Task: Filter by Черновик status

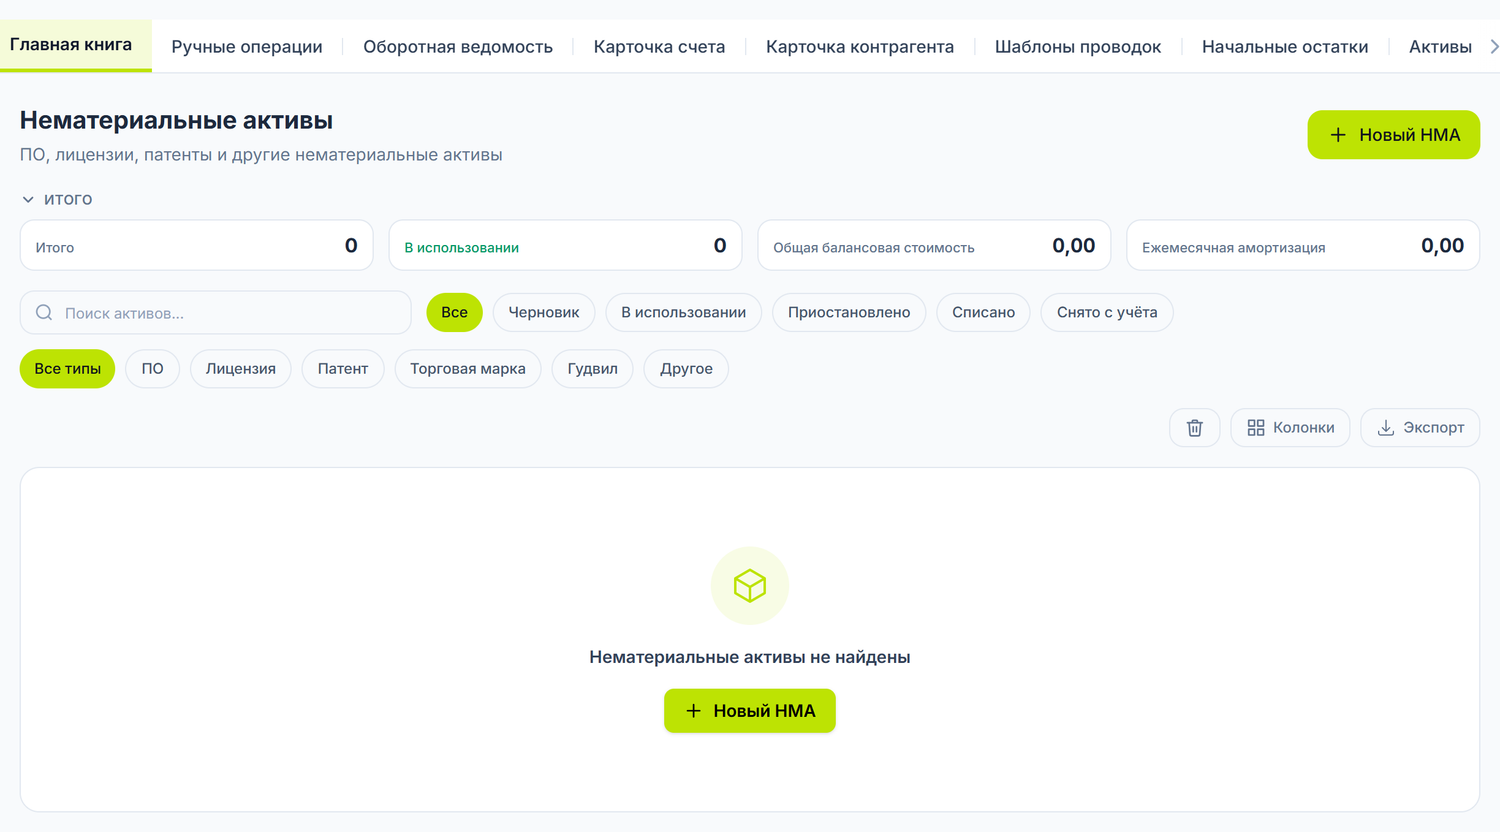Action: click(544, 312)
